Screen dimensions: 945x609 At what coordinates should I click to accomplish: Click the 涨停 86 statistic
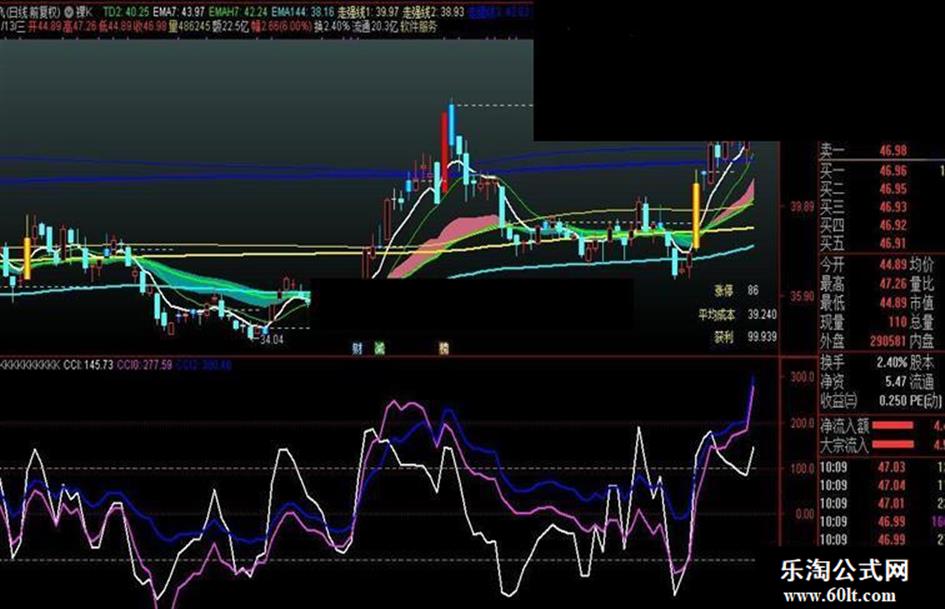[736, 291]
